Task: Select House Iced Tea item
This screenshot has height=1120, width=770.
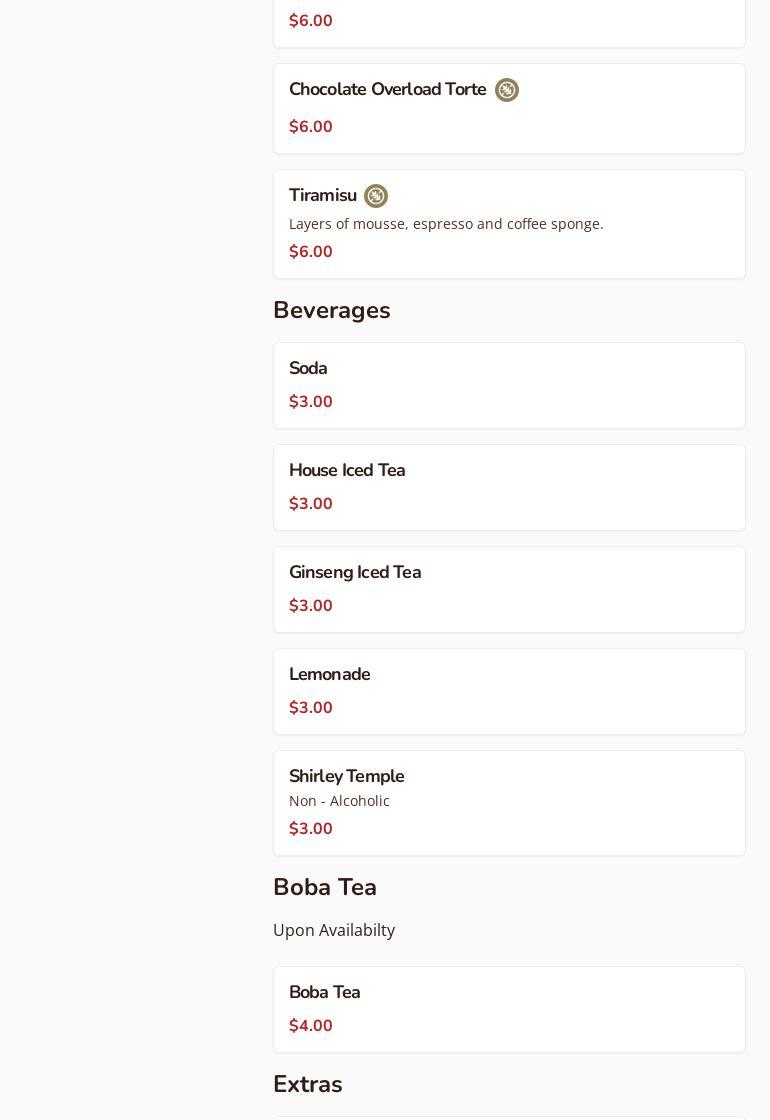Action: [509, 487]
